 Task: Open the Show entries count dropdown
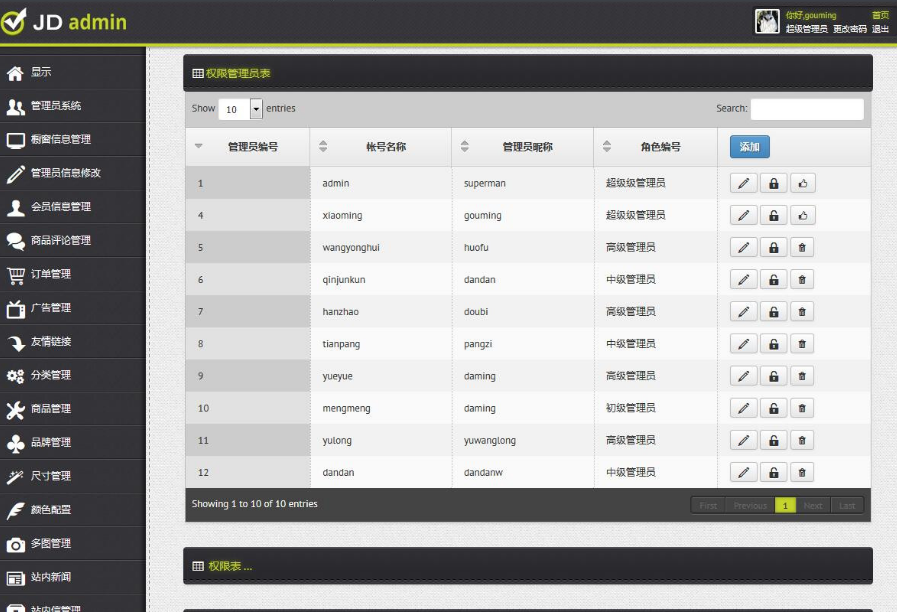[240, 109]
